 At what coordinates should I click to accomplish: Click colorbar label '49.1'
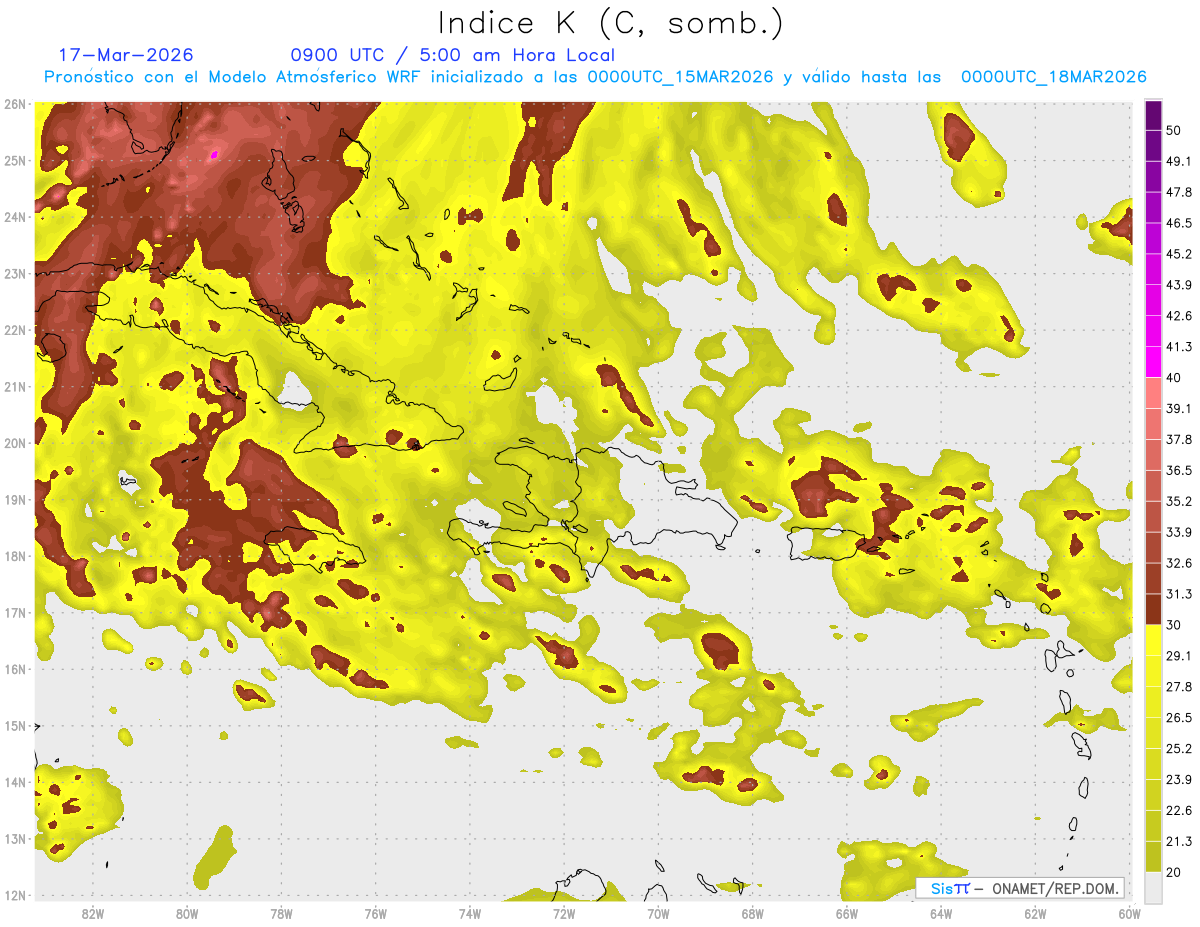point(1179,161)
